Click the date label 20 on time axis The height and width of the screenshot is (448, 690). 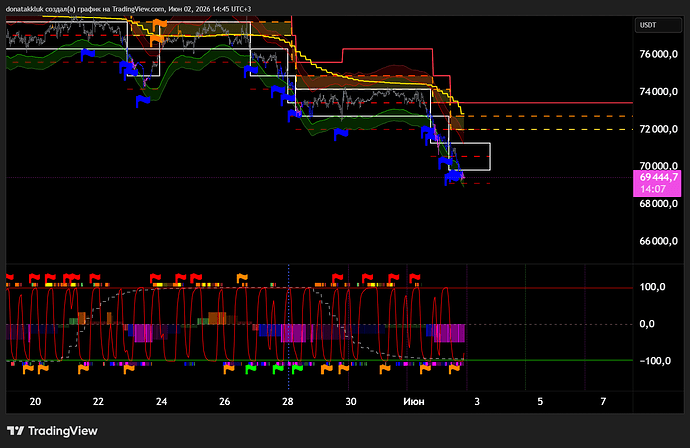point(35,401)
